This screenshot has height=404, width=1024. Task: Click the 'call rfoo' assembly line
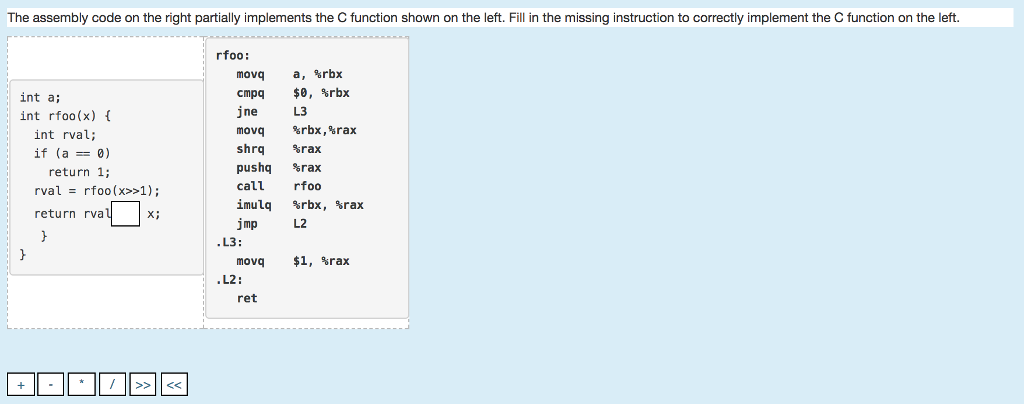tap(279, 186)
